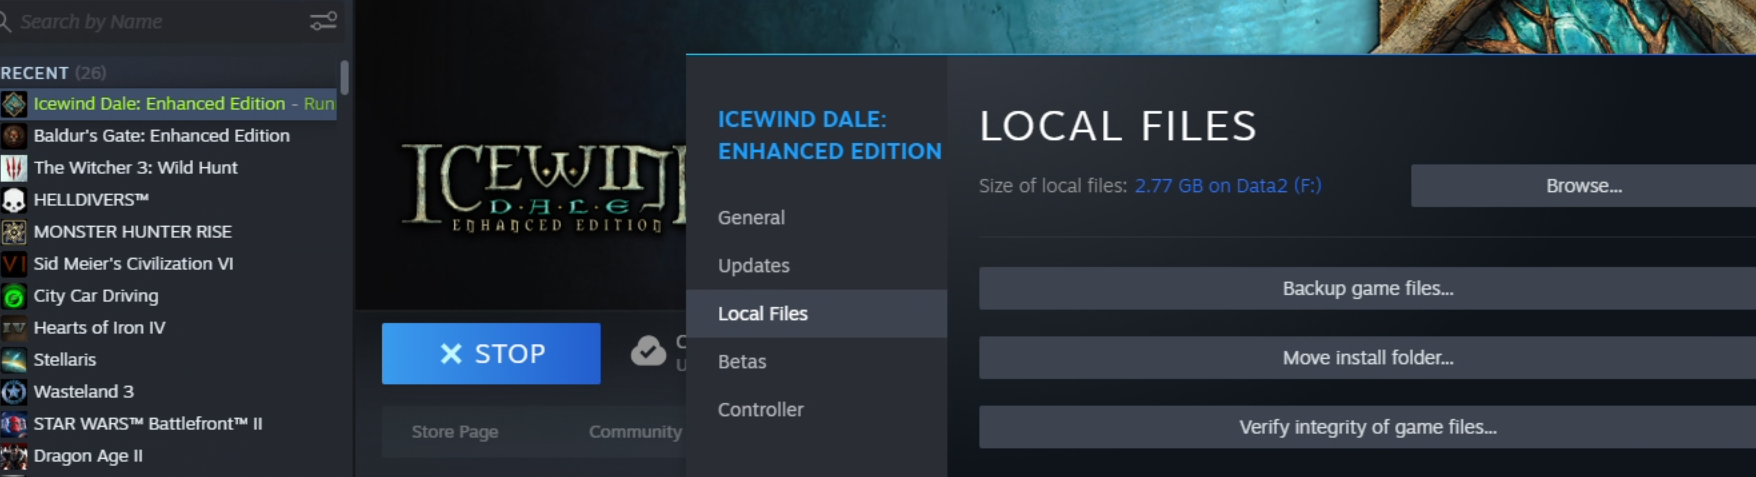Open the library filter options icon

323,21
